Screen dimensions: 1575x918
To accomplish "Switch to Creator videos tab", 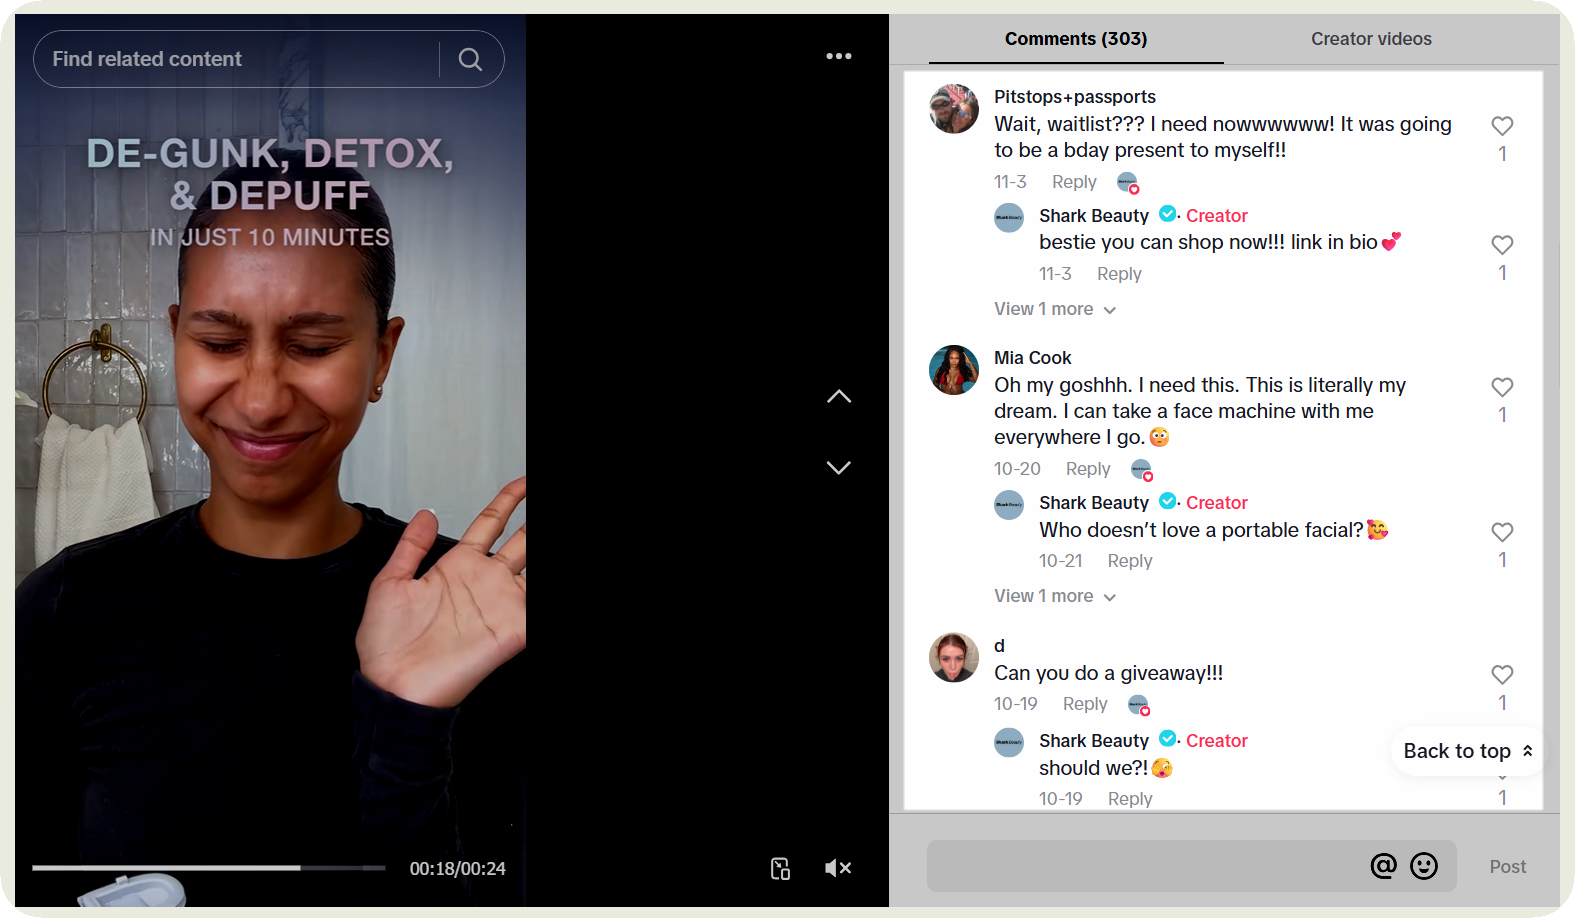I will coord(1371,39).
